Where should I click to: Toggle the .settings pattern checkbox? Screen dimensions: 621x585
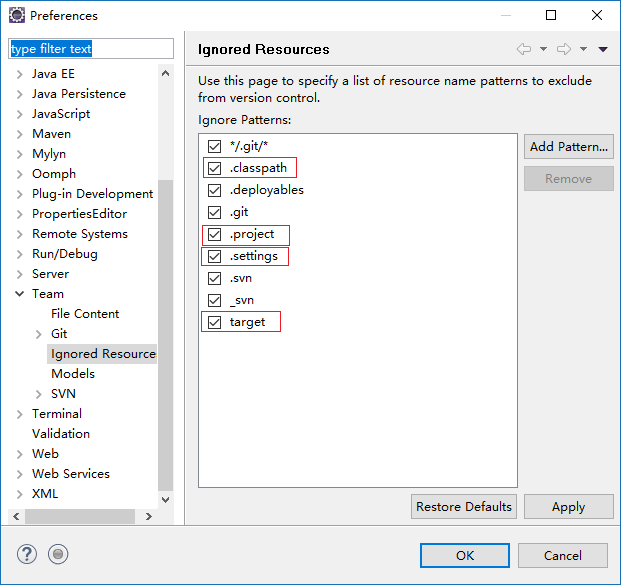[214, 257]
